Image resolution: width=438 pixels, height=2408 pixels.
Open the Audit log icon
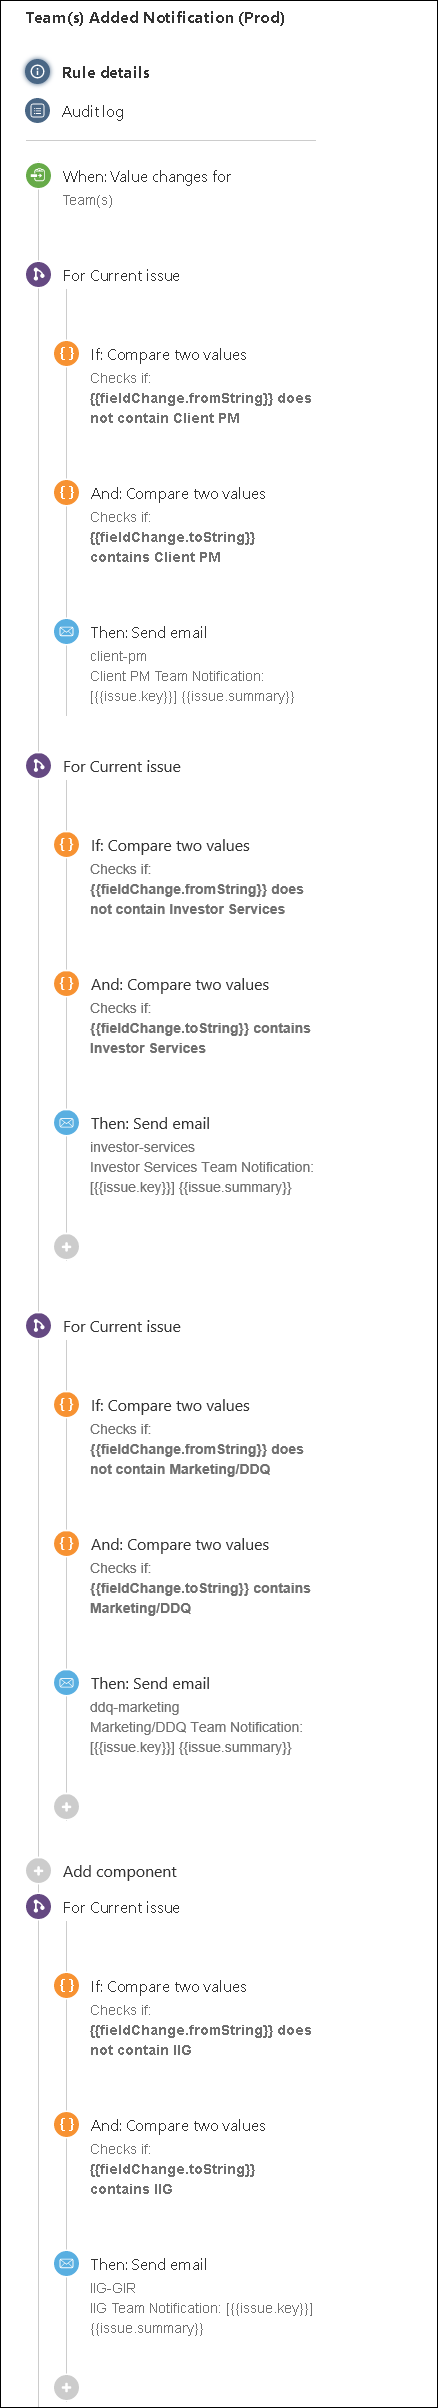[38, 111]
